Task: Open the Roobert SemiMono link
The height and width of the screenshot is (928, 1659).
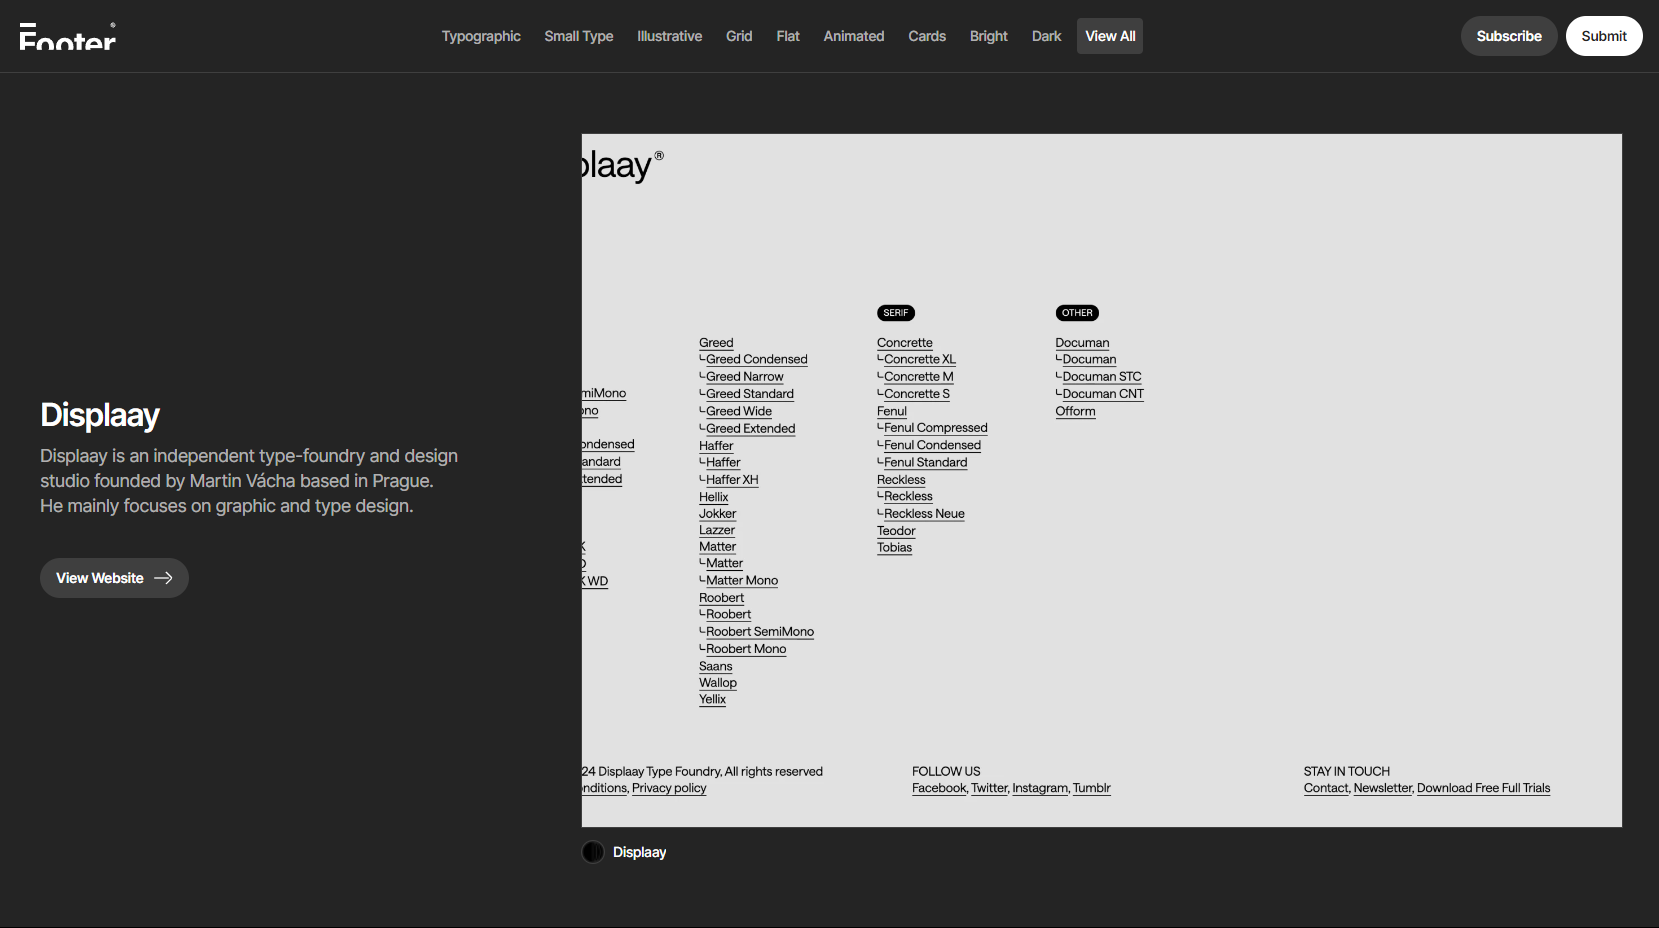Action: (x=760, y=632)
